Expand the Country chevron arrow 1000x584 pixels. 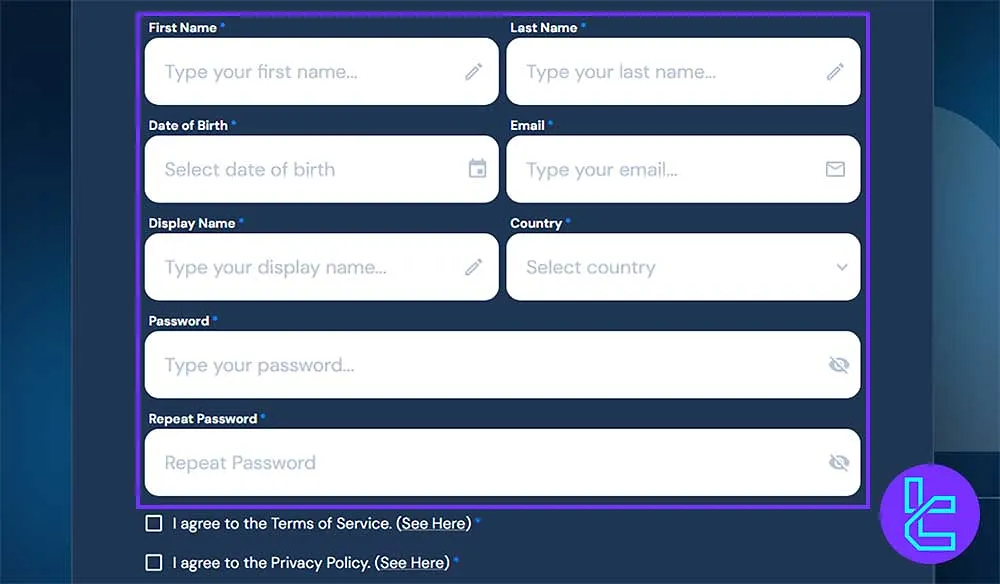(x=842, y=267)
